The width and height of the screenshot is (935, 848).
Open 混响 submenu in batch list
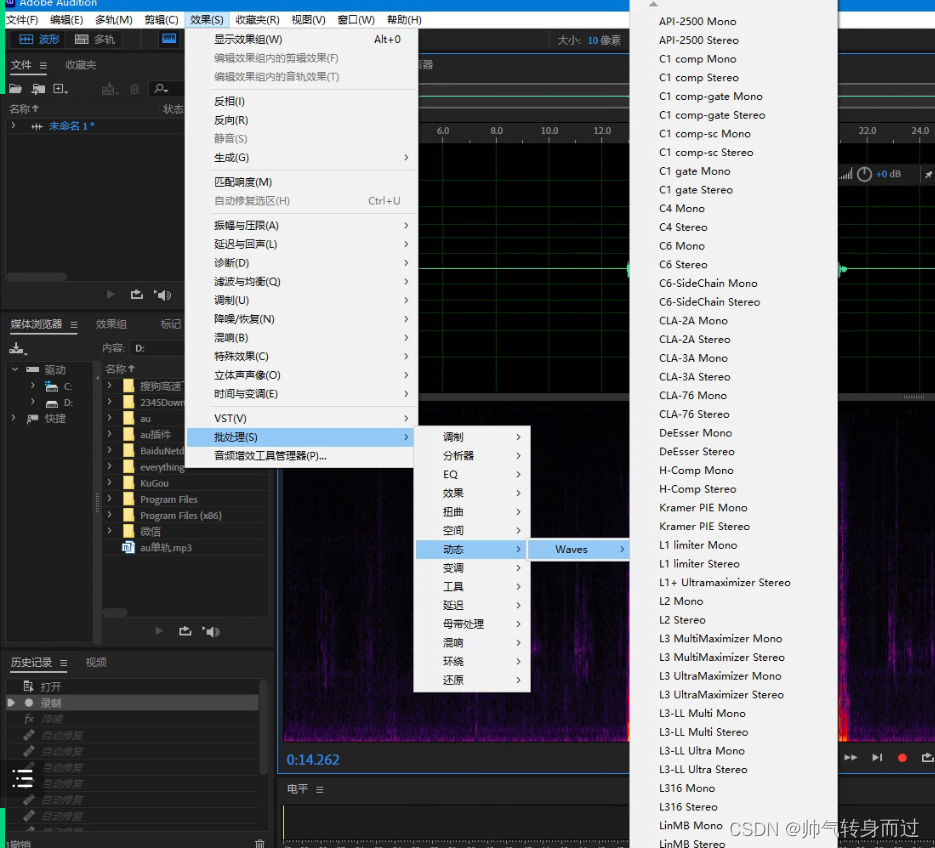pyautogui.click(x=472, y=642)
